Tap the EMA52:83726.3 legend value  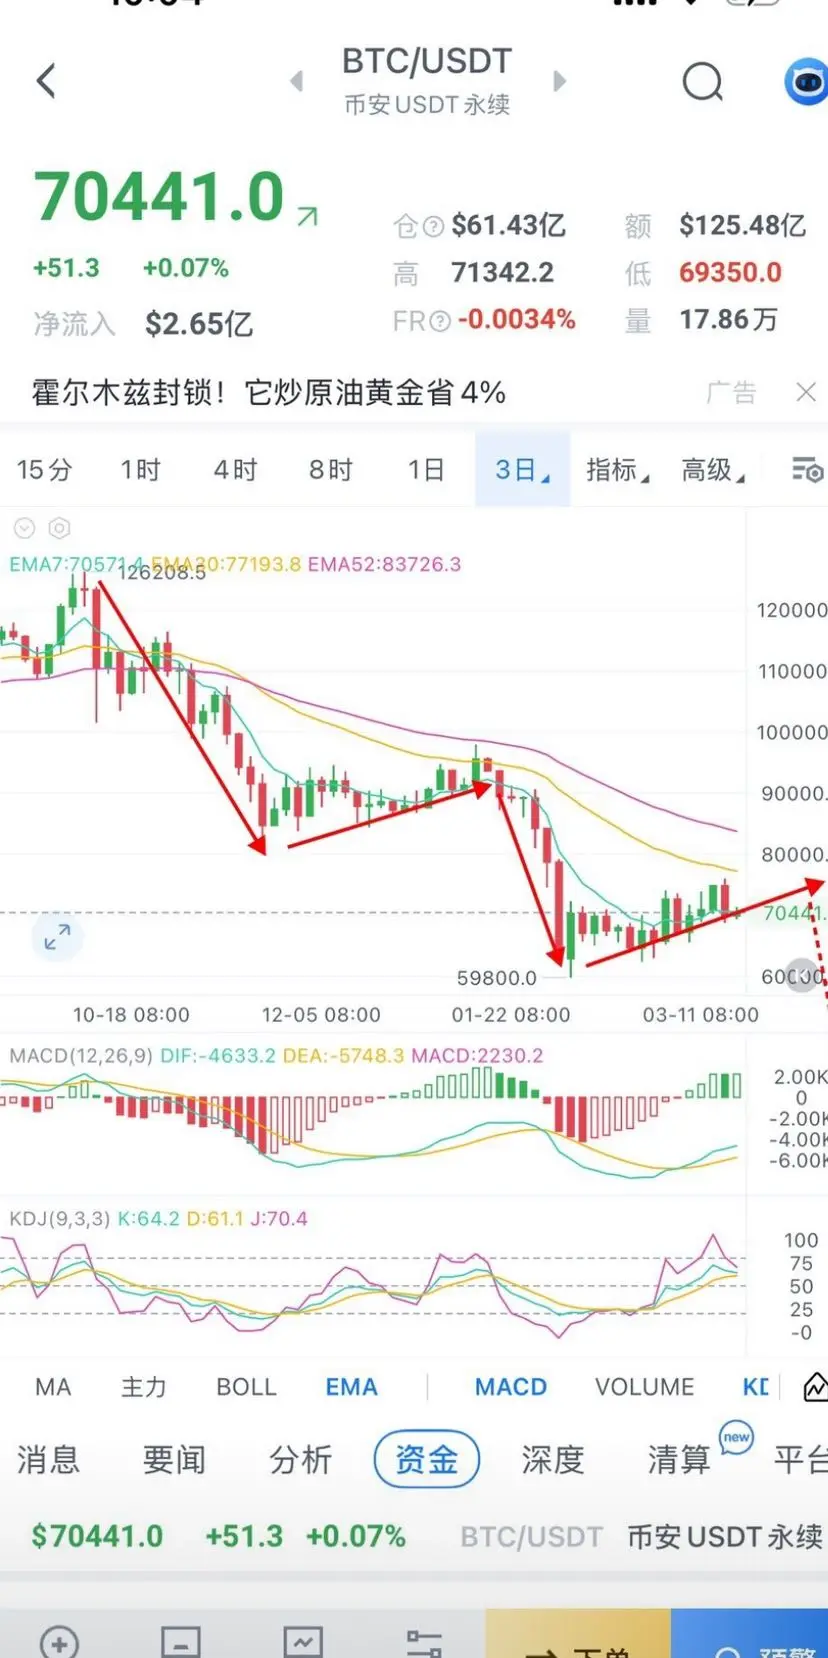click(x=384, y=564)
